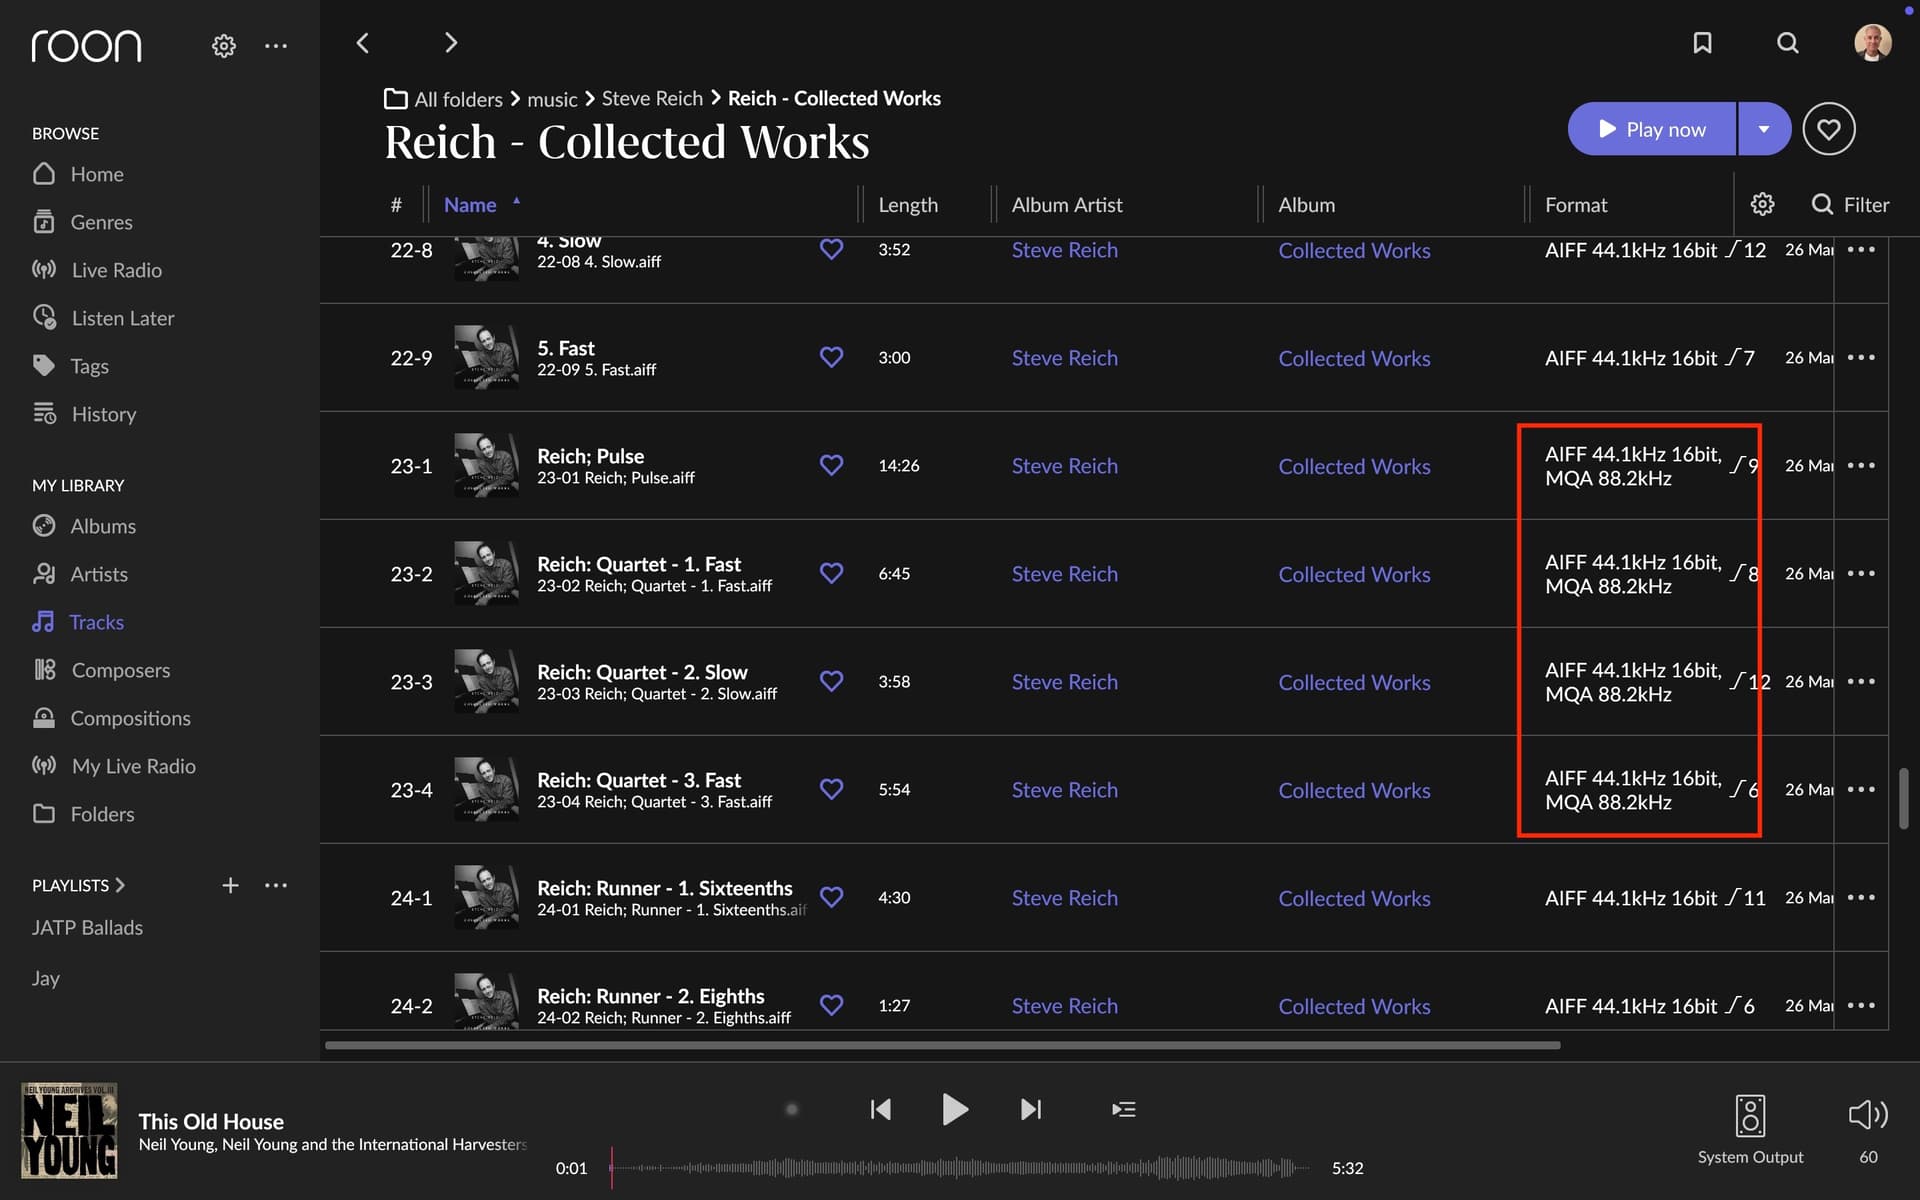
Task: Select the Albums library icon
Action: (x=44, y=526)
